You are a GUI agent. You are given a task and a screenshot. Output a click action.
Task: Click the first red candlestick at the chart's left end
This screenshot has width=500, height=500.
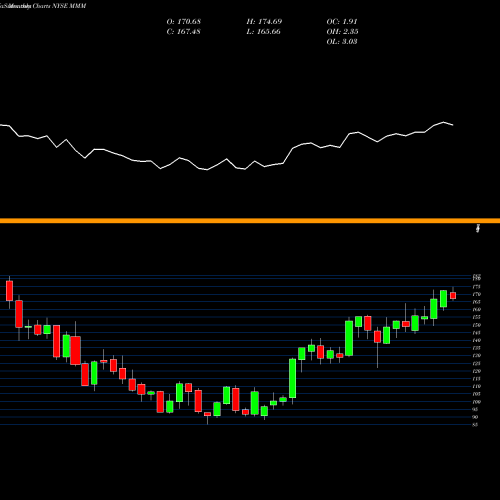click(9, 291)
